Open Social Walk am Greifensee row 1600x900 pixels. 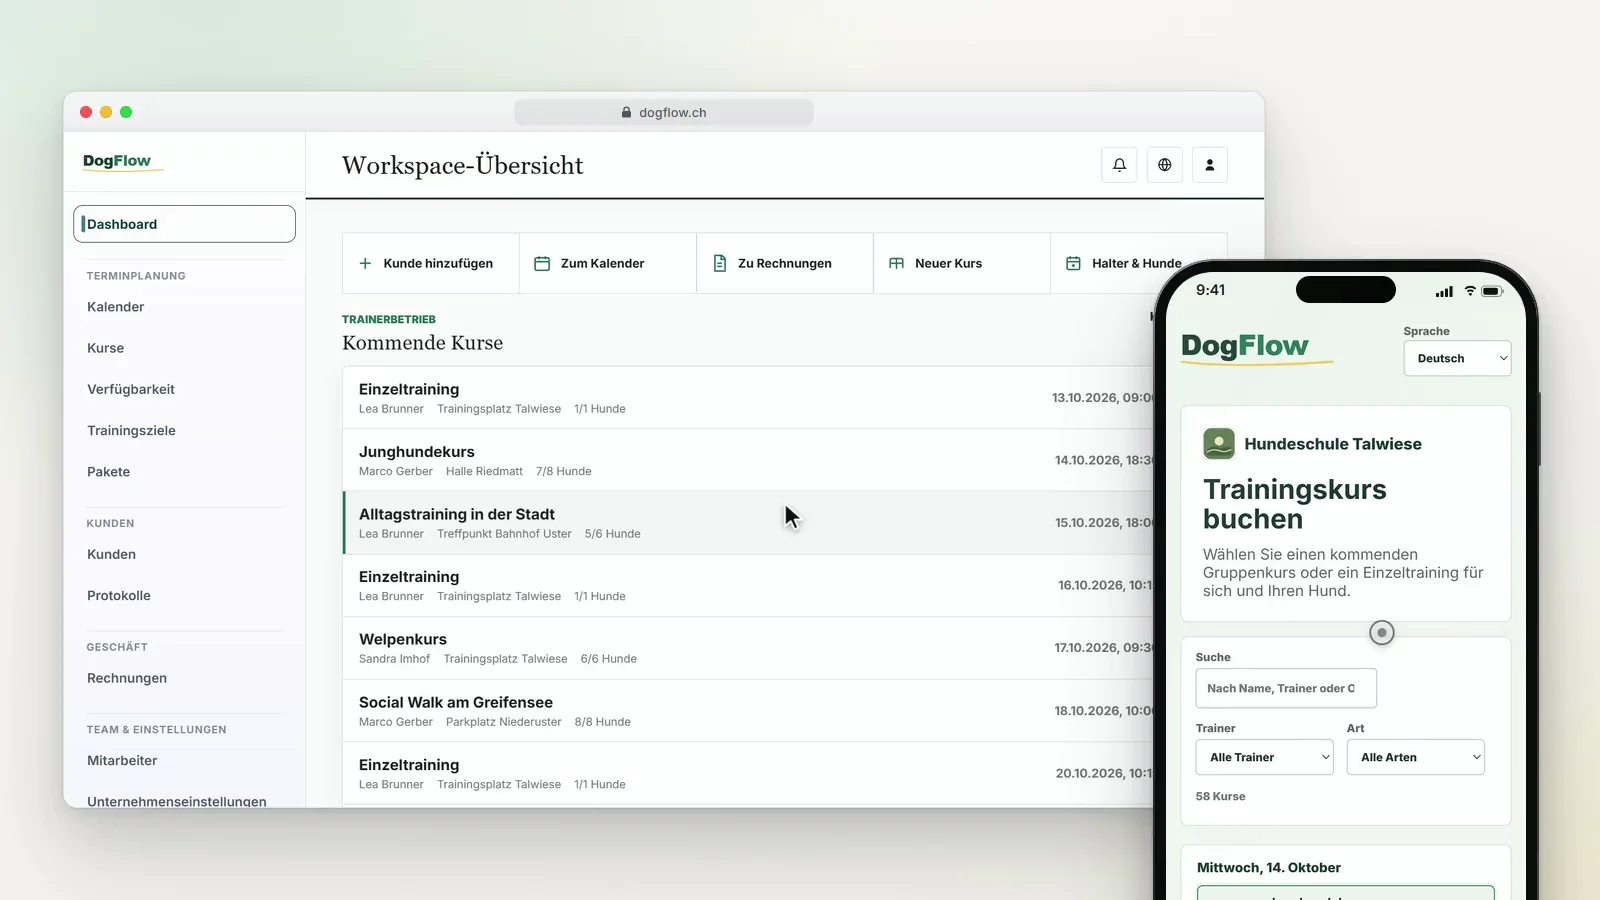point(748,711)
